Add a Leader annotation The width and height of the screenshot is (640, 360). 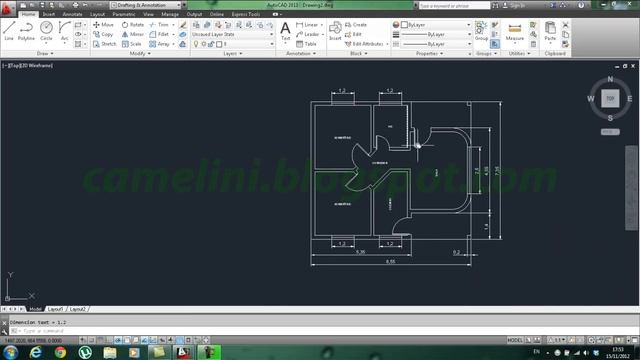[x=307, y=34]
